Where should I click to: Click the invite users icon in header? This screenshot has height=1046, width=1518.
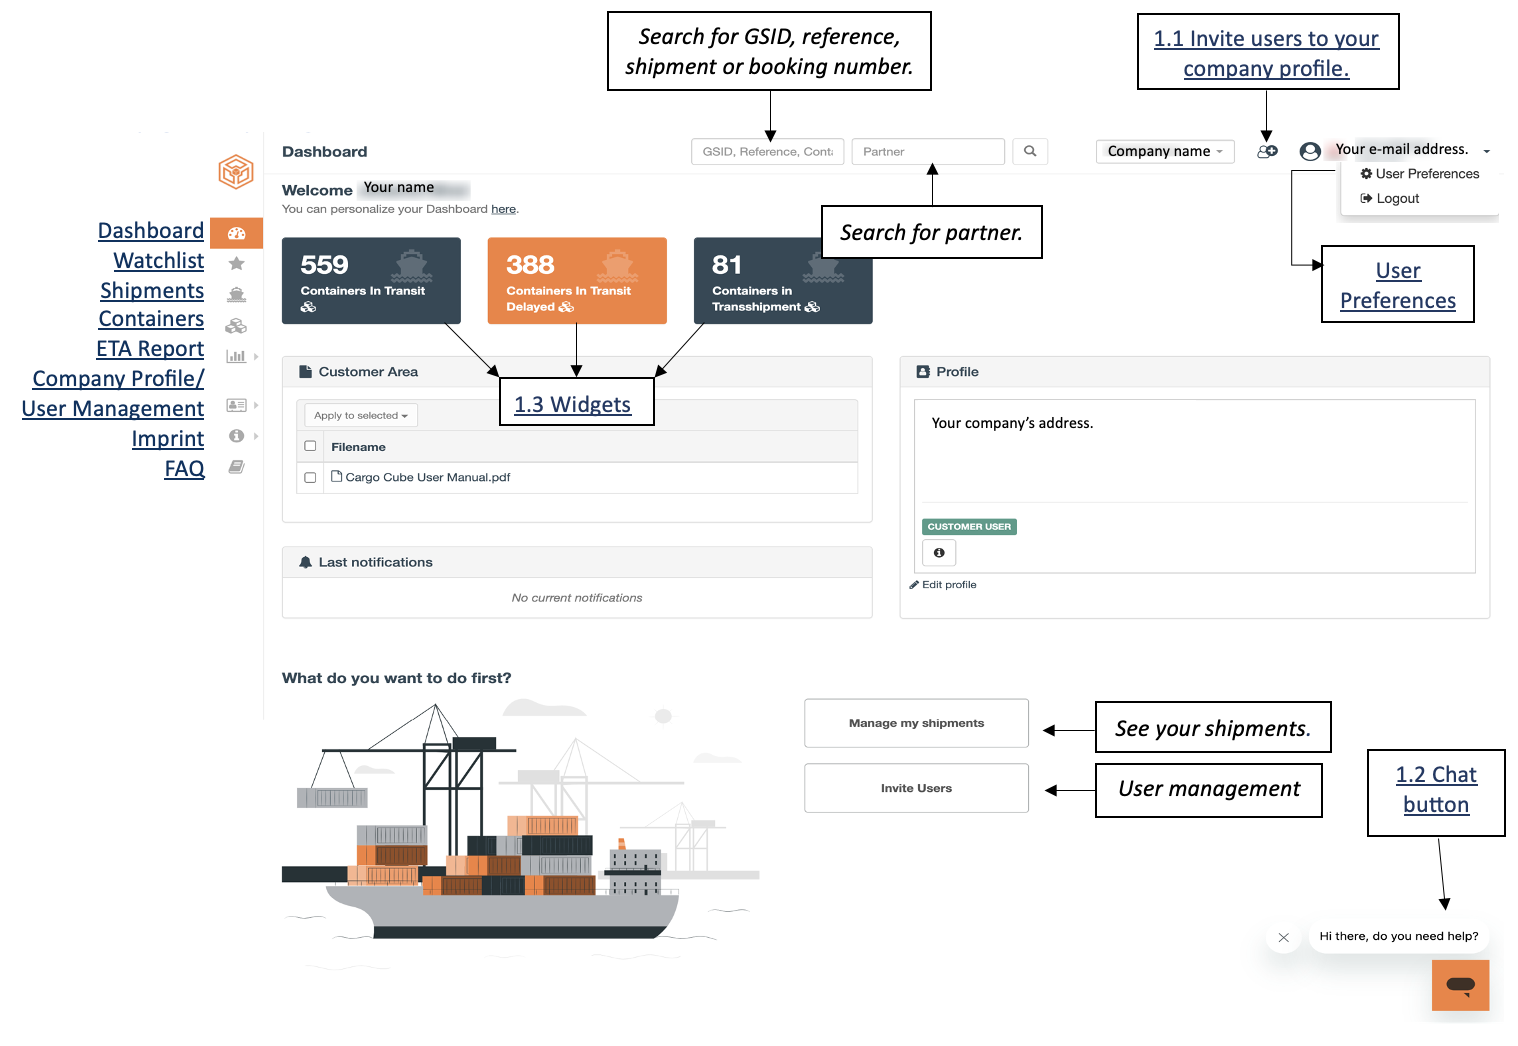tap(1267, 151)
